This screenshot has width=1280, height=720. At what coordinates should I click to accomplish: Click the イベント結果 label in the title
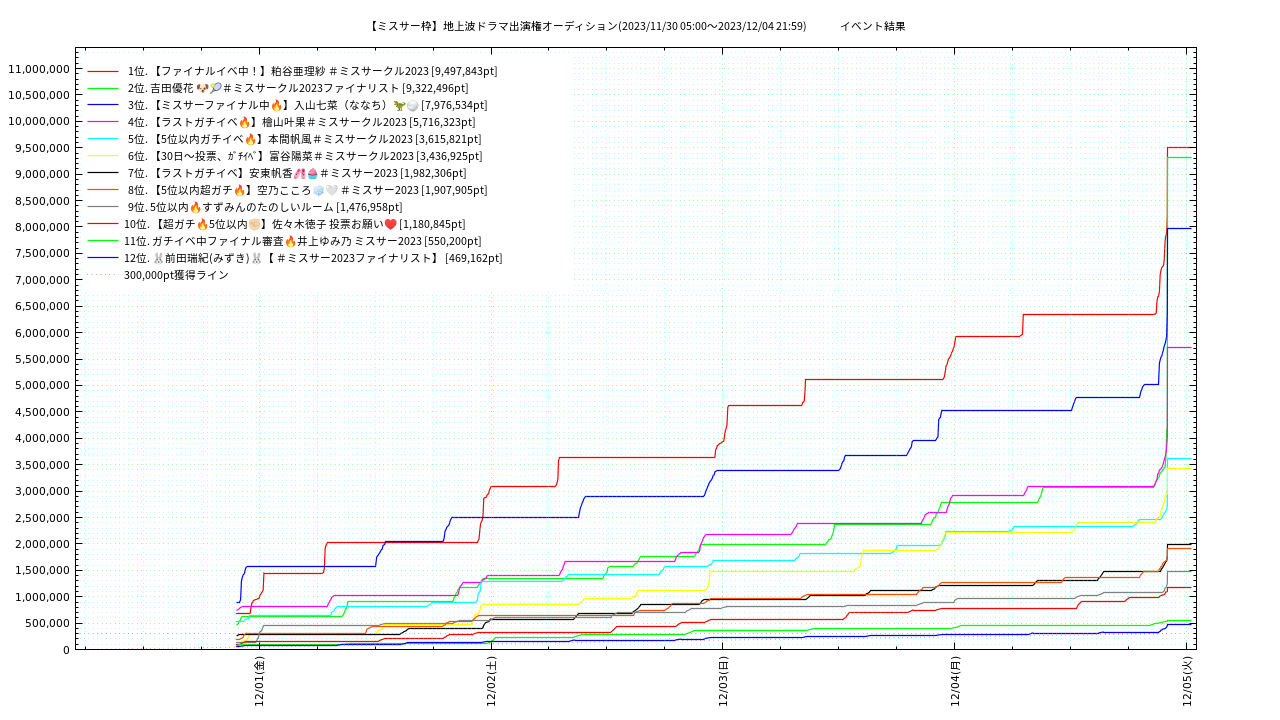pyautogui.click(x=873, y=26)
